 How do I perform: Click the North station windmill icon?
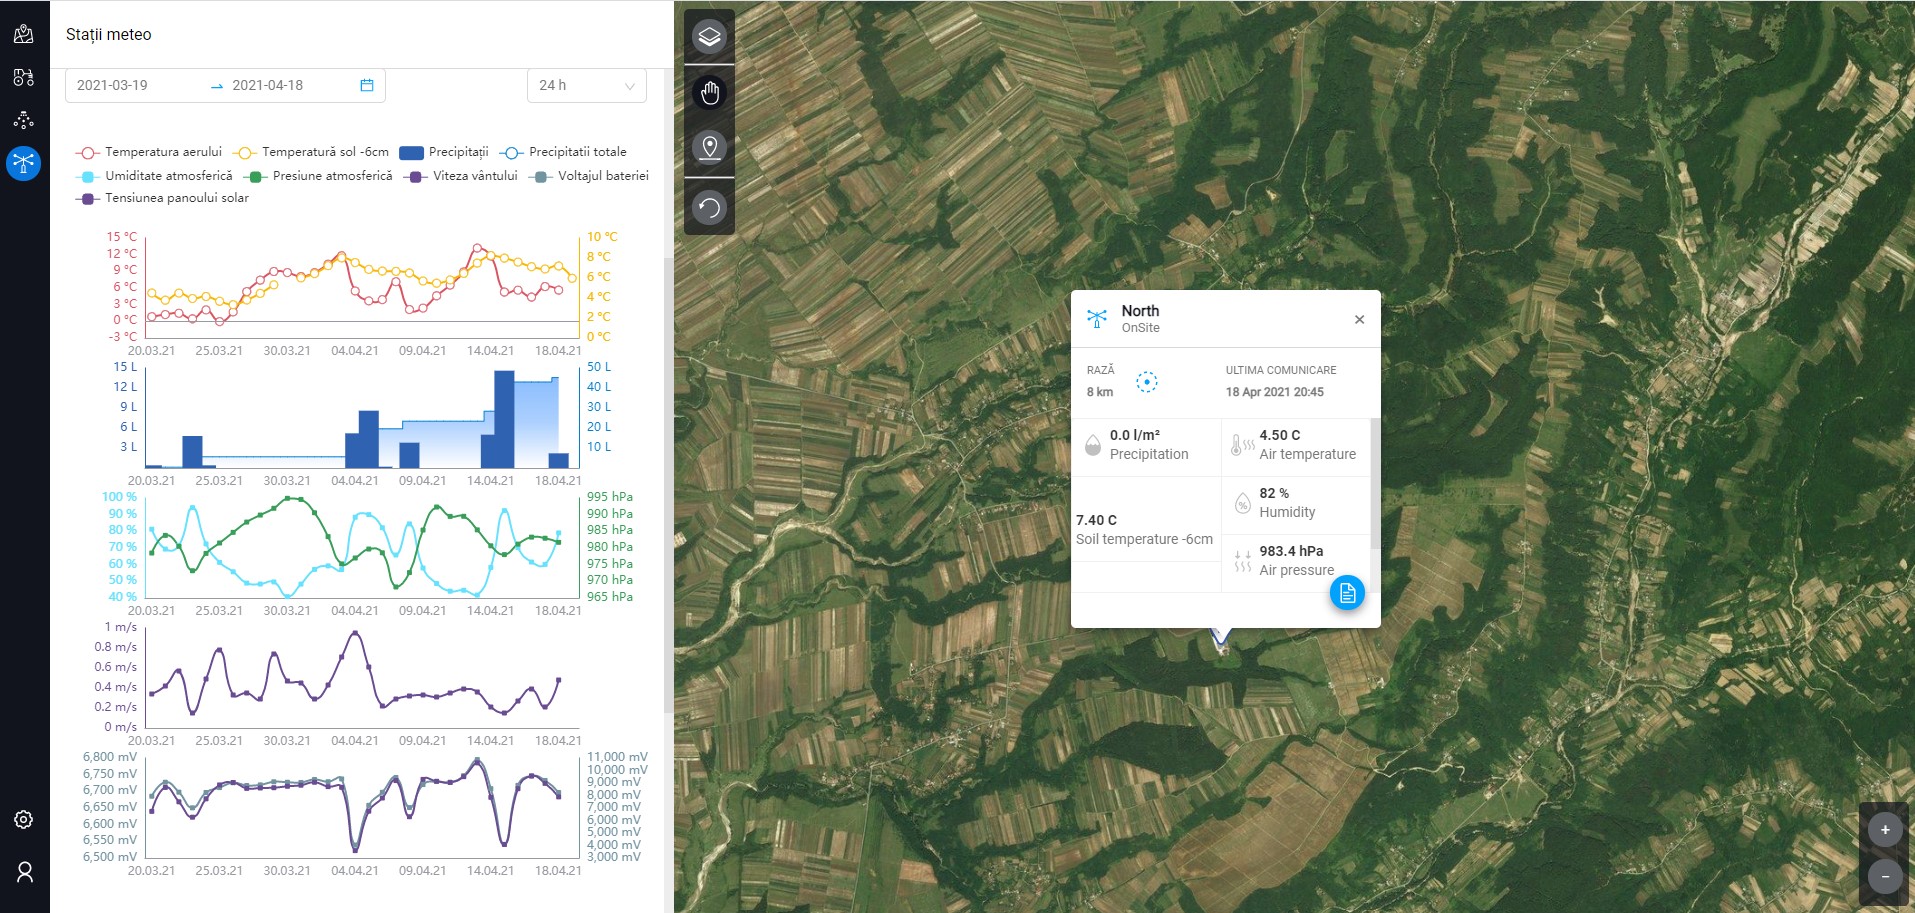pyautogui.click(x=1097, y=319)
